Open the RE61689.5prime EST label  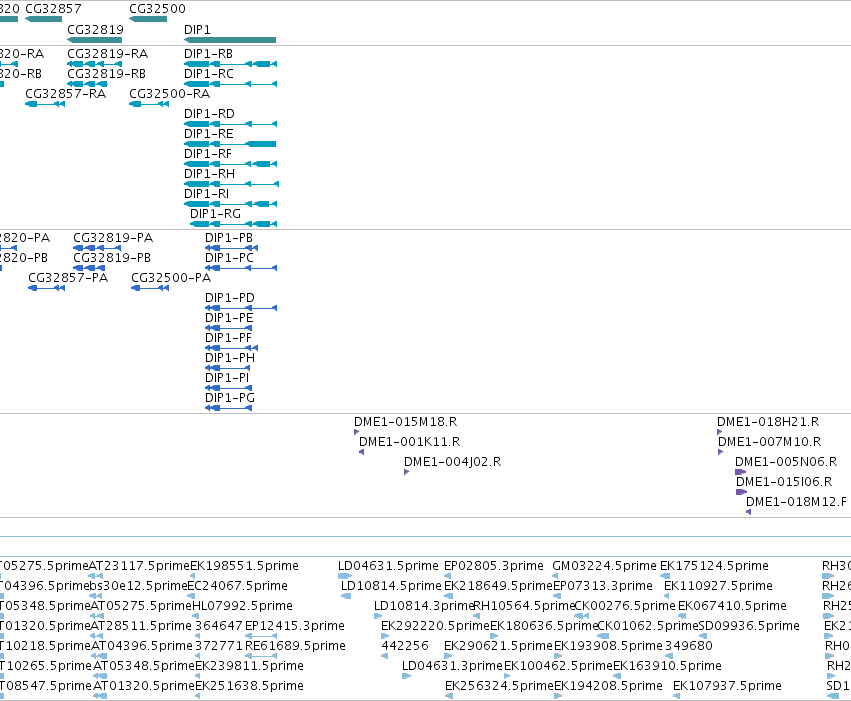pos(295,647)
